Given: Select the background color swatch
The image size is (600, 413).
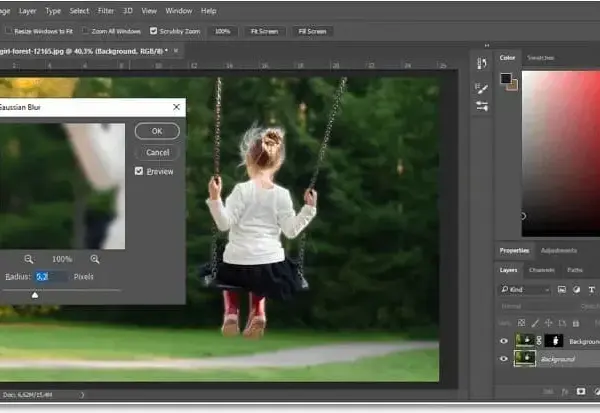Looking at the screenshot, I should point(514,86).
